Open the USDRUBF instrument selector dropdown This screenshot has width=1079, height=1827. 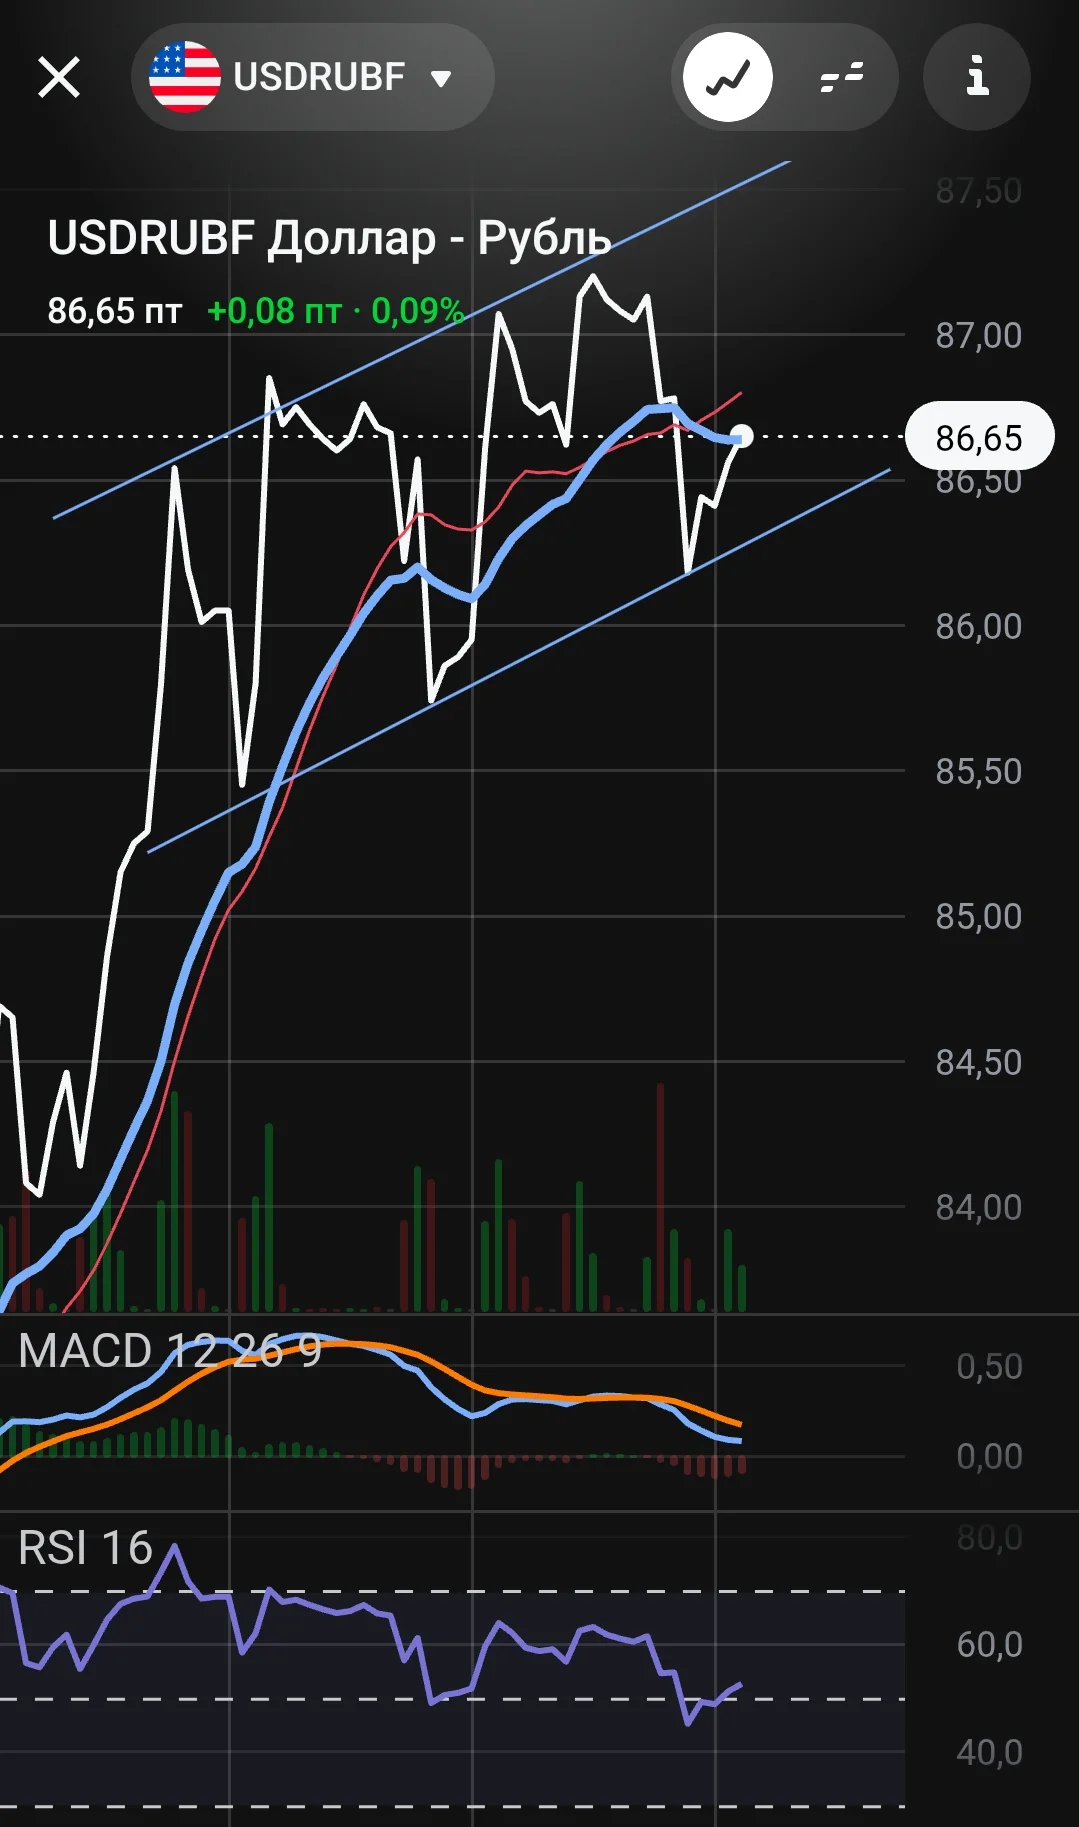tap(312, 77)
